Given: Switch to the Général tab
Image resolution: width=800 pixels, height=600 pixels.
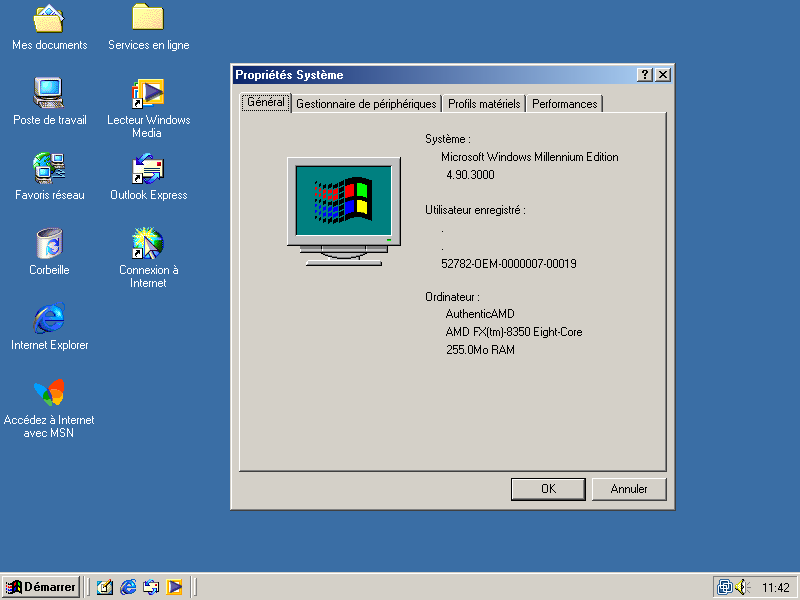Looking at the screenshot, I should (265, 102).
